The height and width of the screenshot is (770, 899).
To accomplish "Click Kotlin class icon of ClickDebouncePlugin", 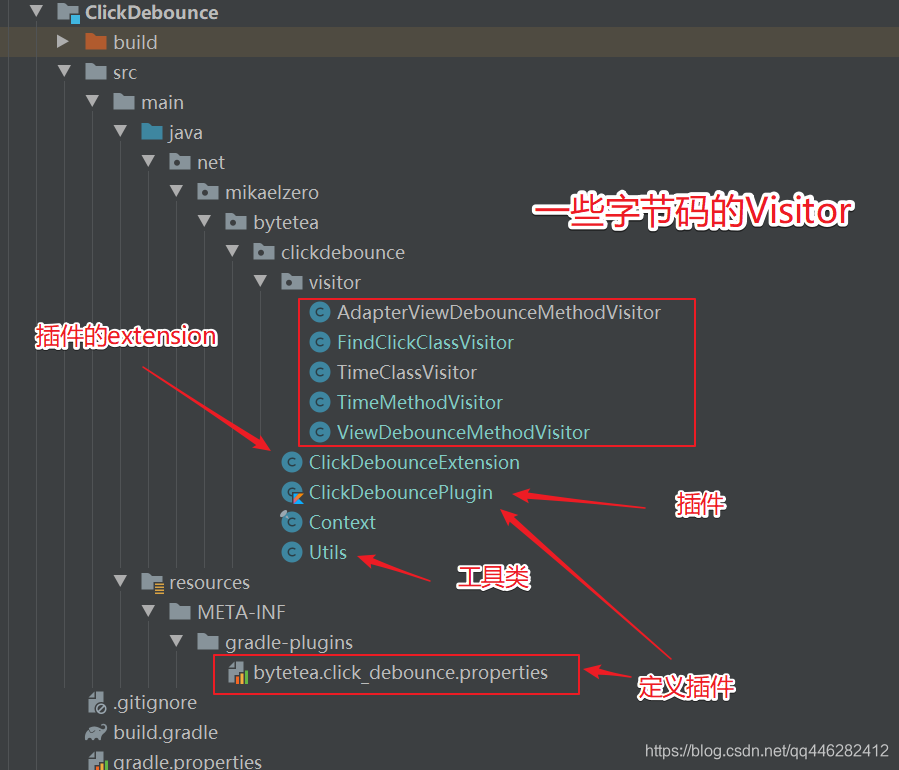I will coord(292,493).
